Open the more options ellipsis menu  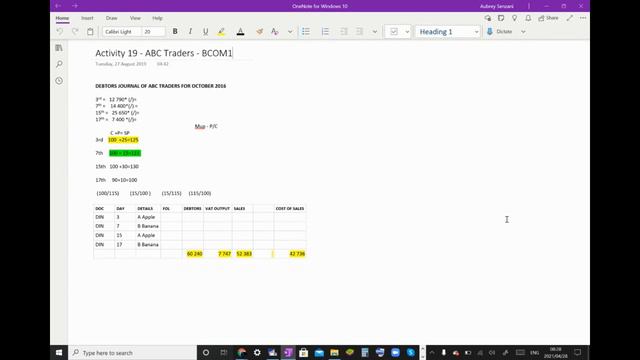pyautogui.click(x=583, y=18)
